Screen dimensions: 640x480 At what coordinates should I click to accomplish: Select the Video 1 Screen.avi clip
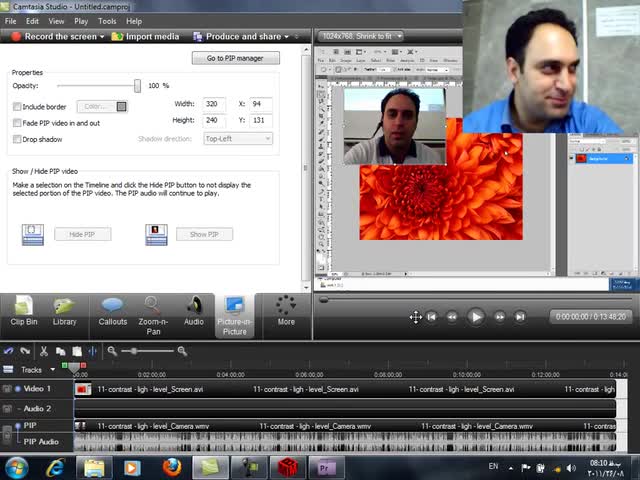point(344,389)
